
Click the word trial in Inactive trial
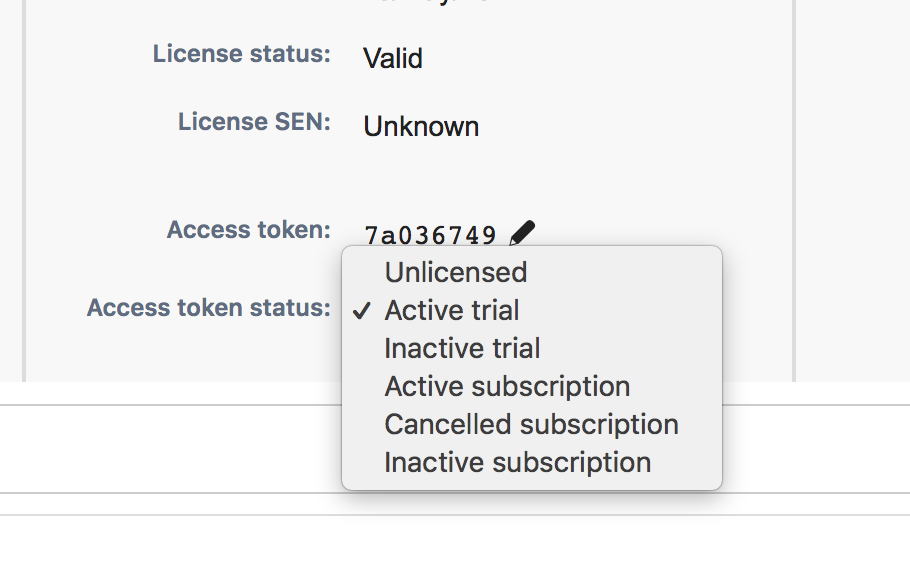[517, 348]
